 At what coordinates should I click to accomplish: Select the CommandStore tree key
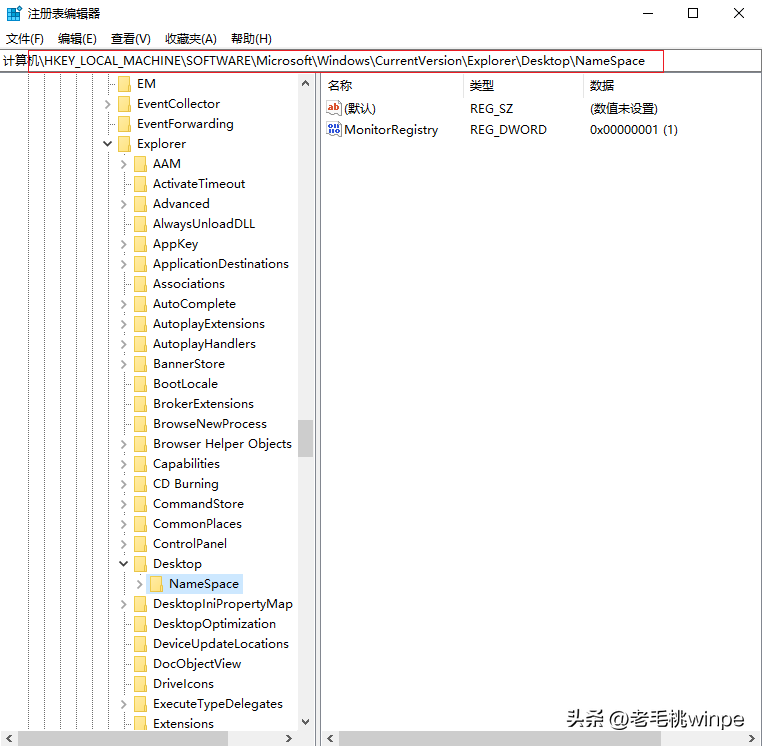coord(198,503)
